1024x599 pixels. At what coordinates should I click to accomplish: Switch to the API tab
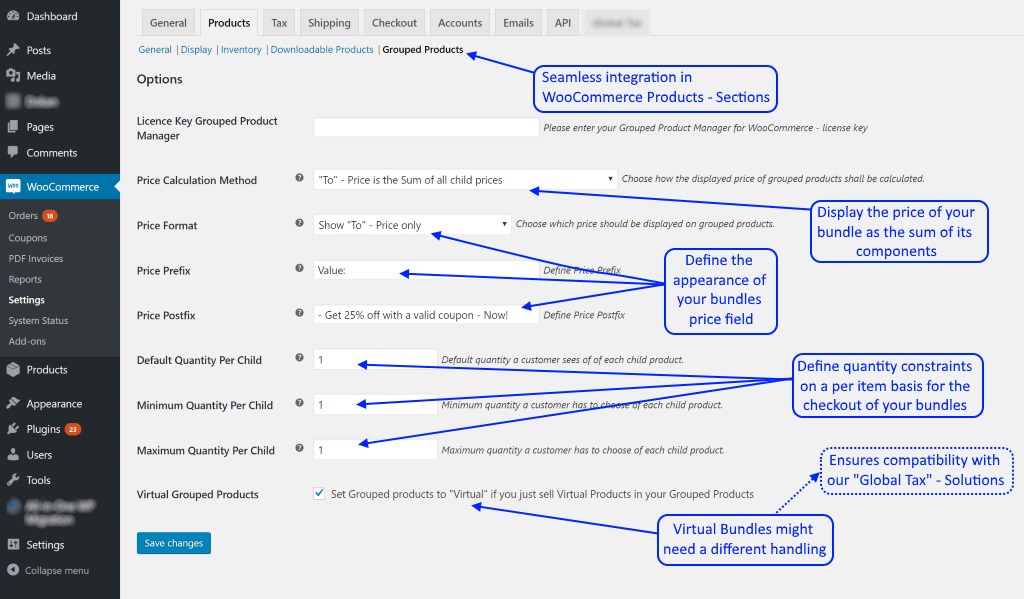[562, 23]
